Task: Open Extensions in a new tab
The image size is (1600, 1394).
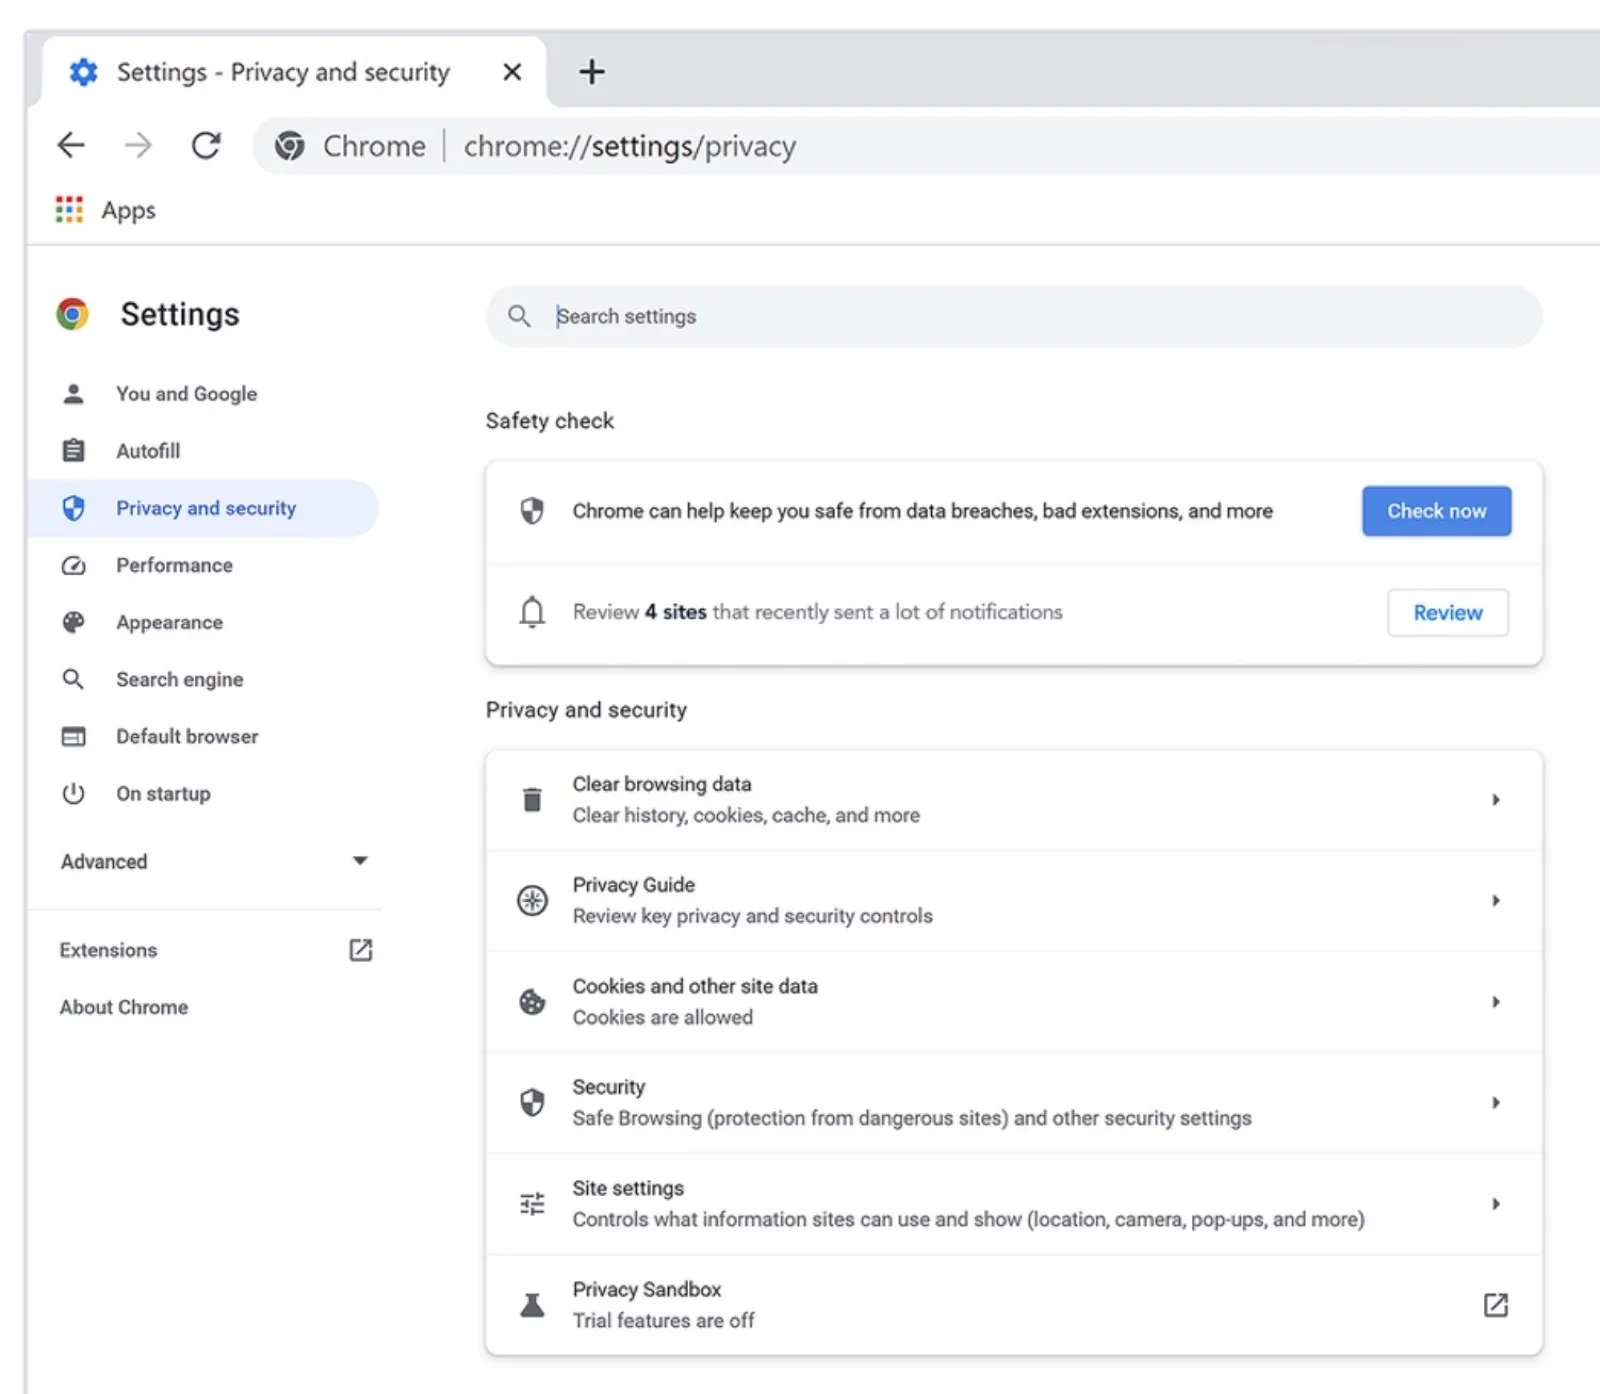Action: tap(360, 949)
